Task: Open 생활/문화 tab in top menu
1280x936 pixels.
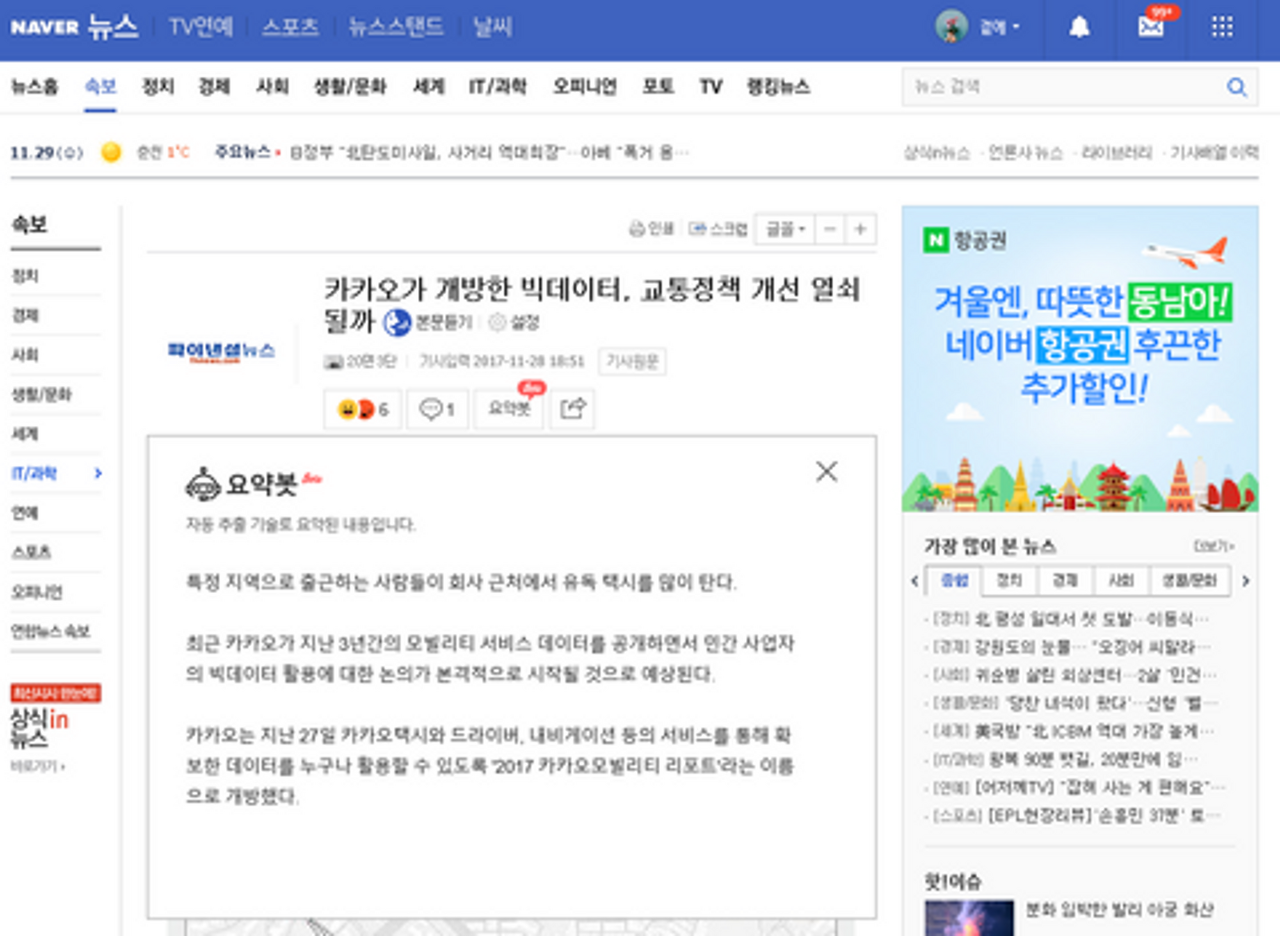Action: pos(350,87)
